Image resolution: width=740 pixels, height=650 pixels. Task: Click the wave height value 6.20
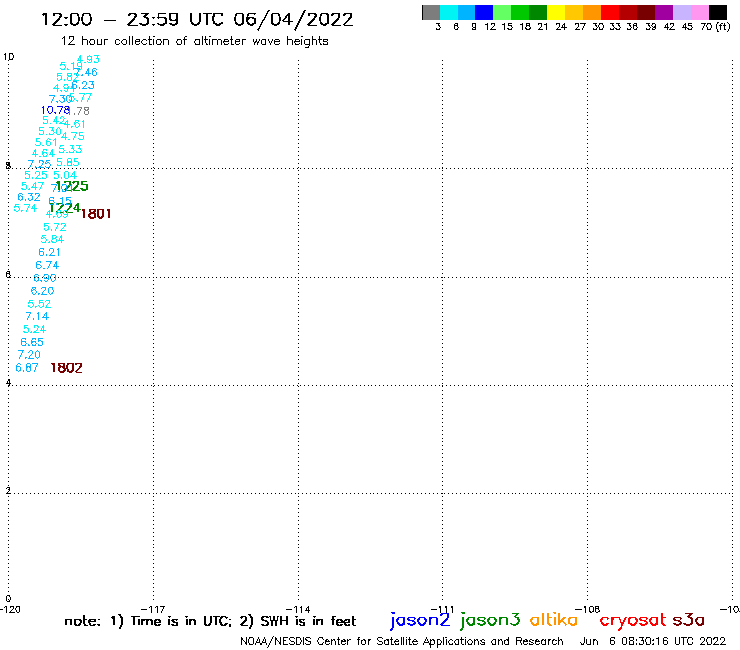[x=42, y=291]
